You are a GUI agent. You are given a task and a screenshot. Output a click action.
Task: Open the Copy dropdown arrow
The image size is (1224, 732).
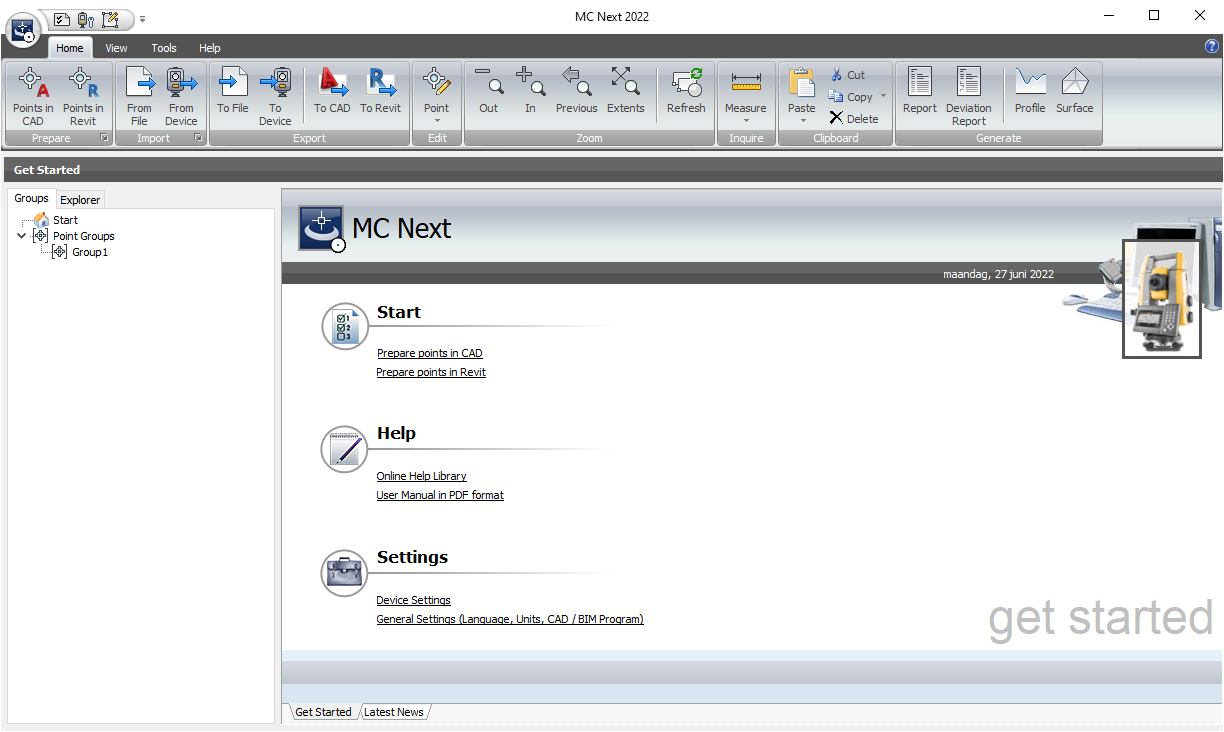click(883, 97)
